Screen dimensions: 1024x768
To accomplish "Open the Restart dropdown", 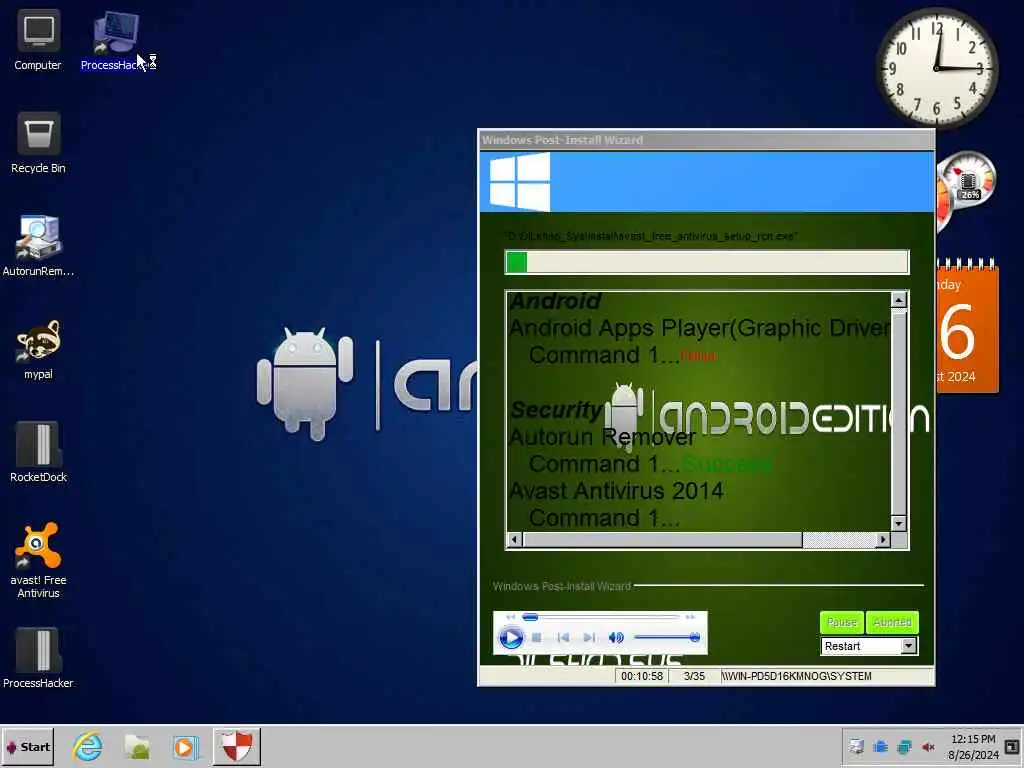I will 869,646.
